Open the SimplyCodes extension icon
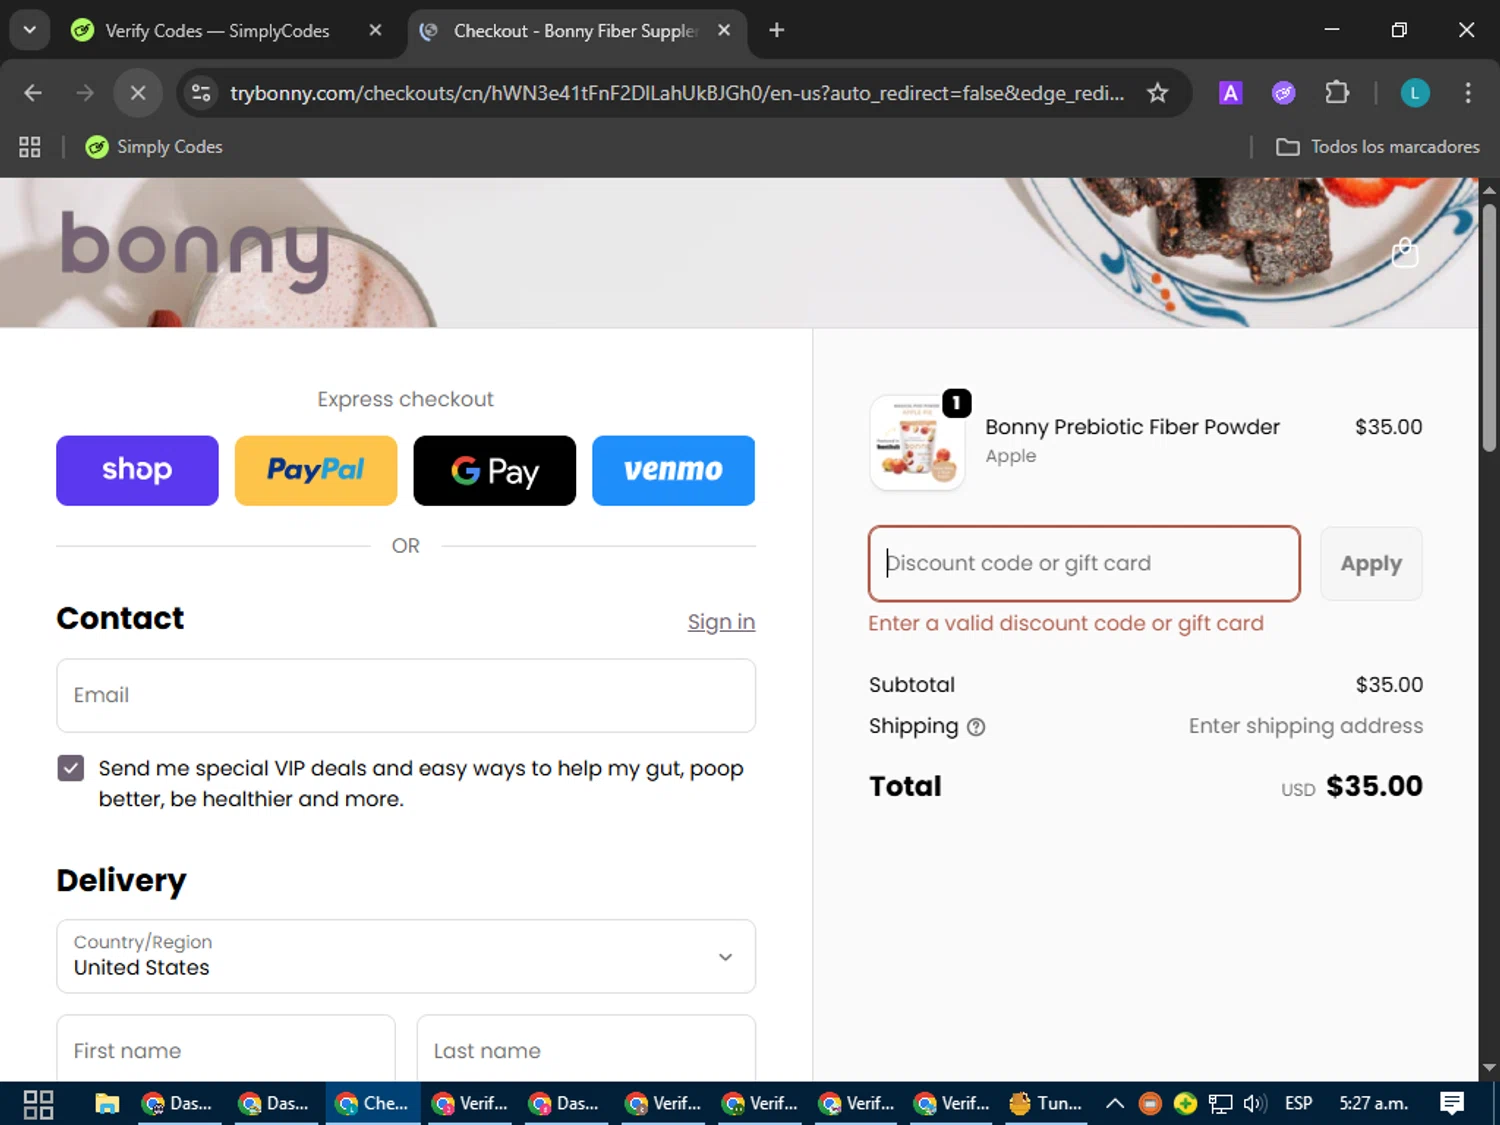Viewport: 1500px width, 1125px height. click(x=1283, y=93)
